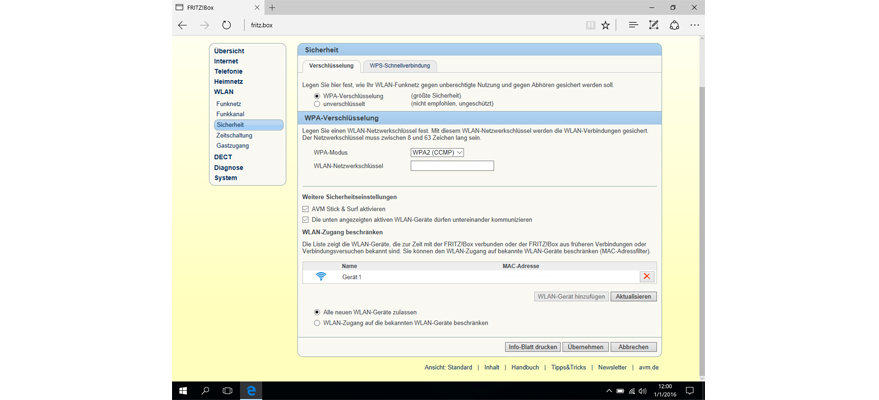Viewport: 879px width, 400px height.
Task: Select the unverschlüsselt radio option
Action: [x=318, y=103]
